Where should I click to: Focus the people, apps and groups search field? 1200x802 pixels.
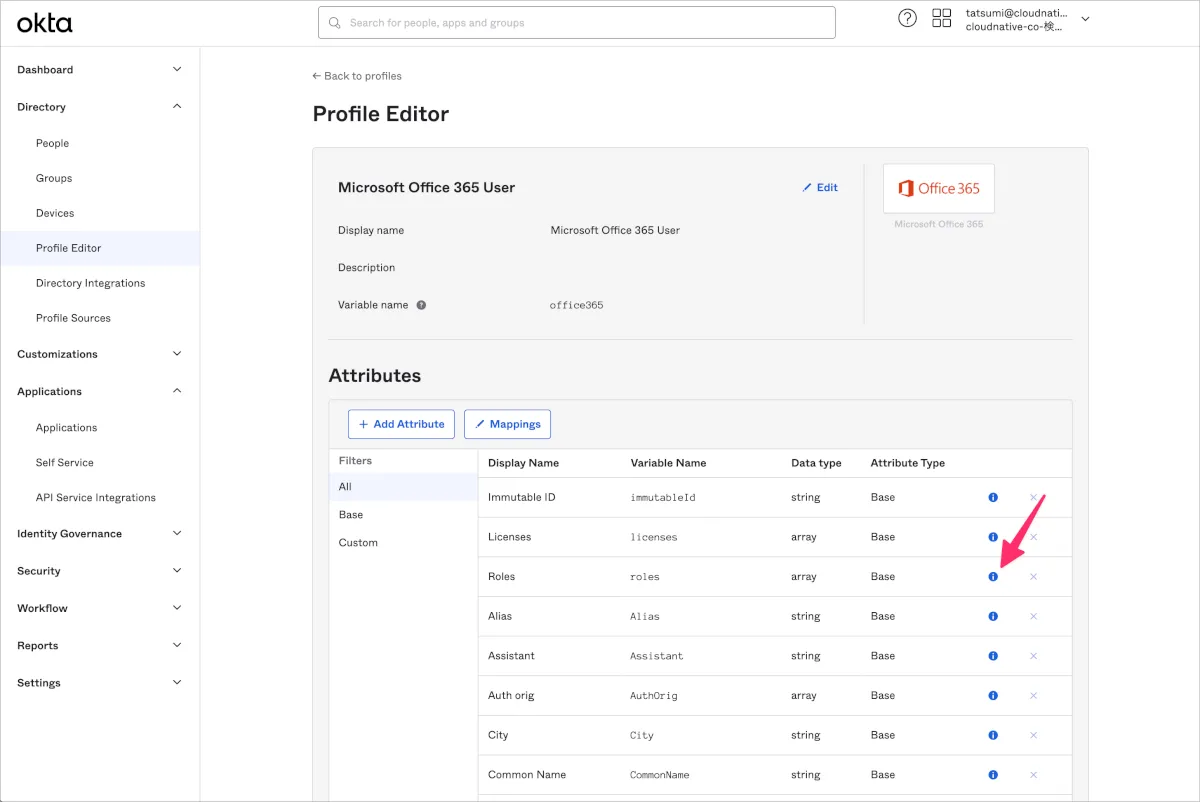[x=577, y=23]
